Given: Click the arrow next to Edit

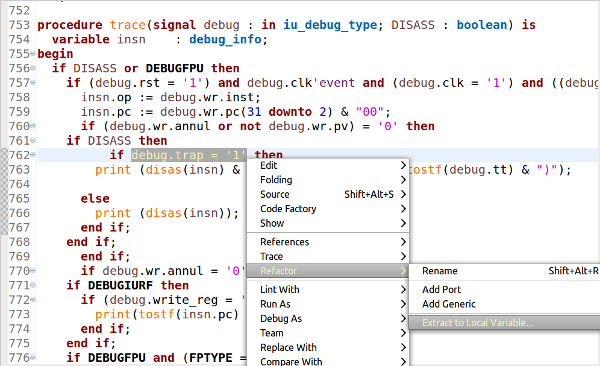Looking at the screenshot, I should click(x=403, y=165).
